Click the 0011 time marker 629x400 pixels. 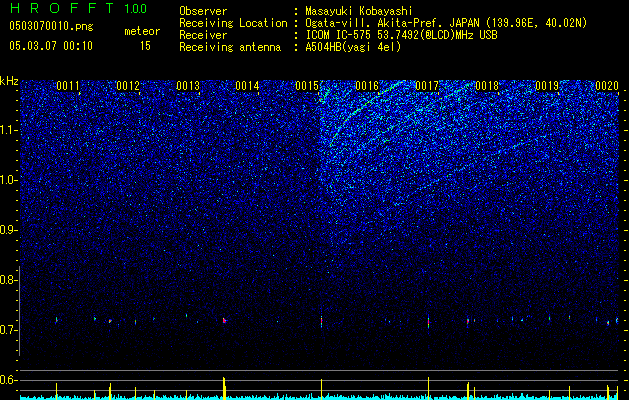tap(68, 86)
